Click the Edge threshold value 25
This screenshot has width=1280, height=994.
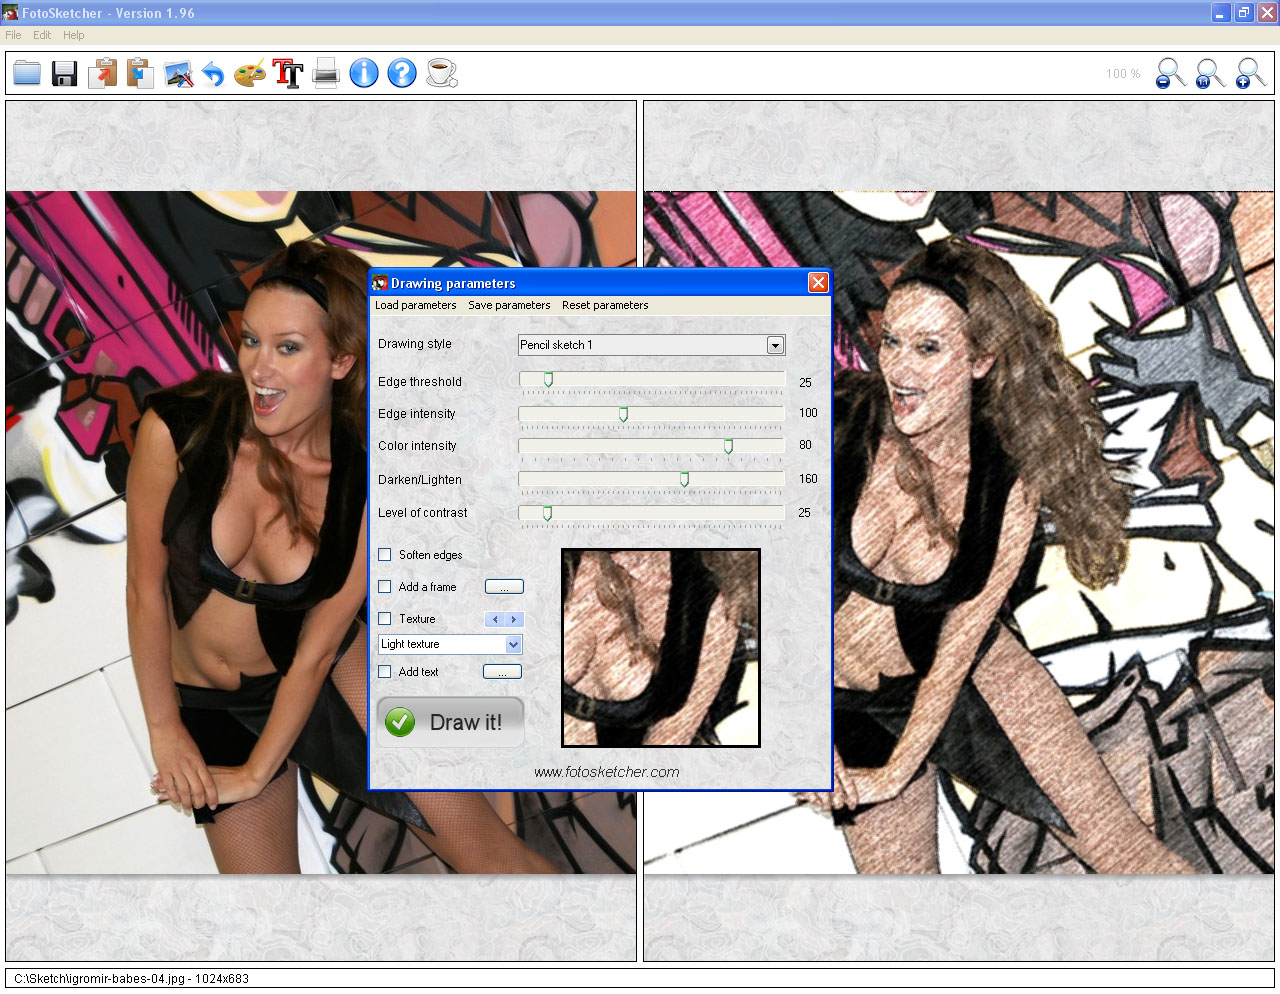pyautogui.click(x=805, y=383)
